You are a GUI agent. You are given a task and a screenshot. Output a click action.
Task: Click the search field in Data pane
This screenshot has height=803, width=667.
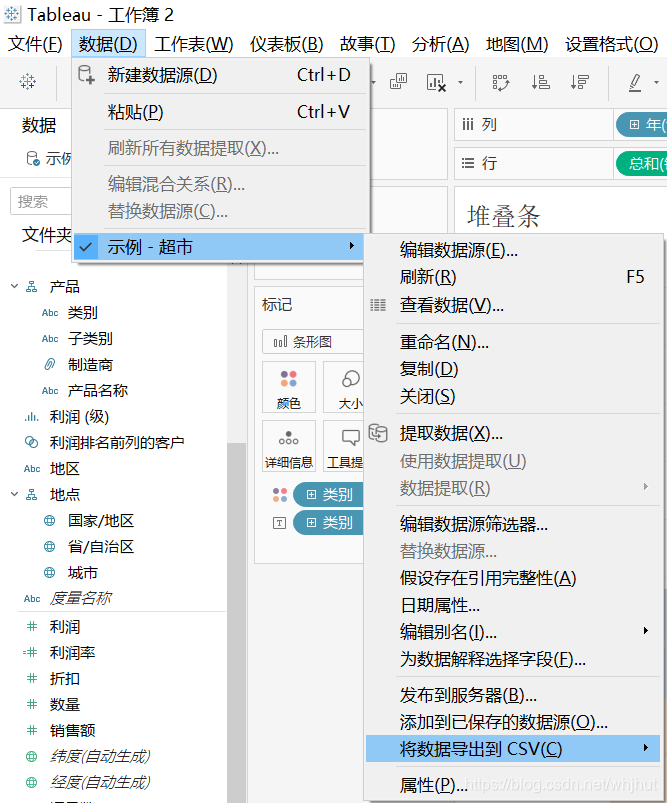pos(41,201)
